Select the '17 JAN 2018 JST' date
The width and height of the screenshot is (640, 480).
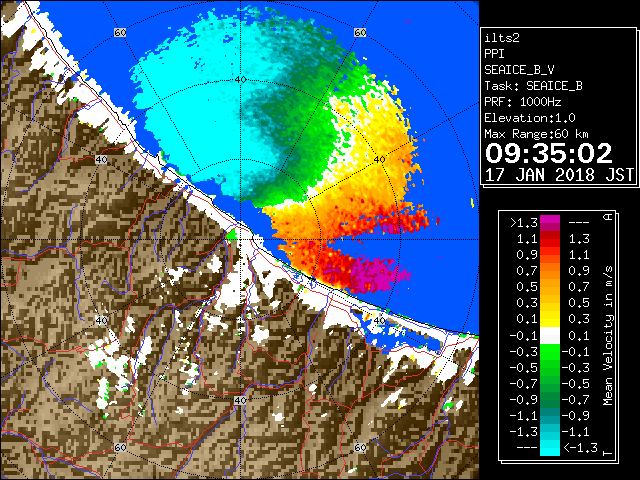tap(559, 175)
